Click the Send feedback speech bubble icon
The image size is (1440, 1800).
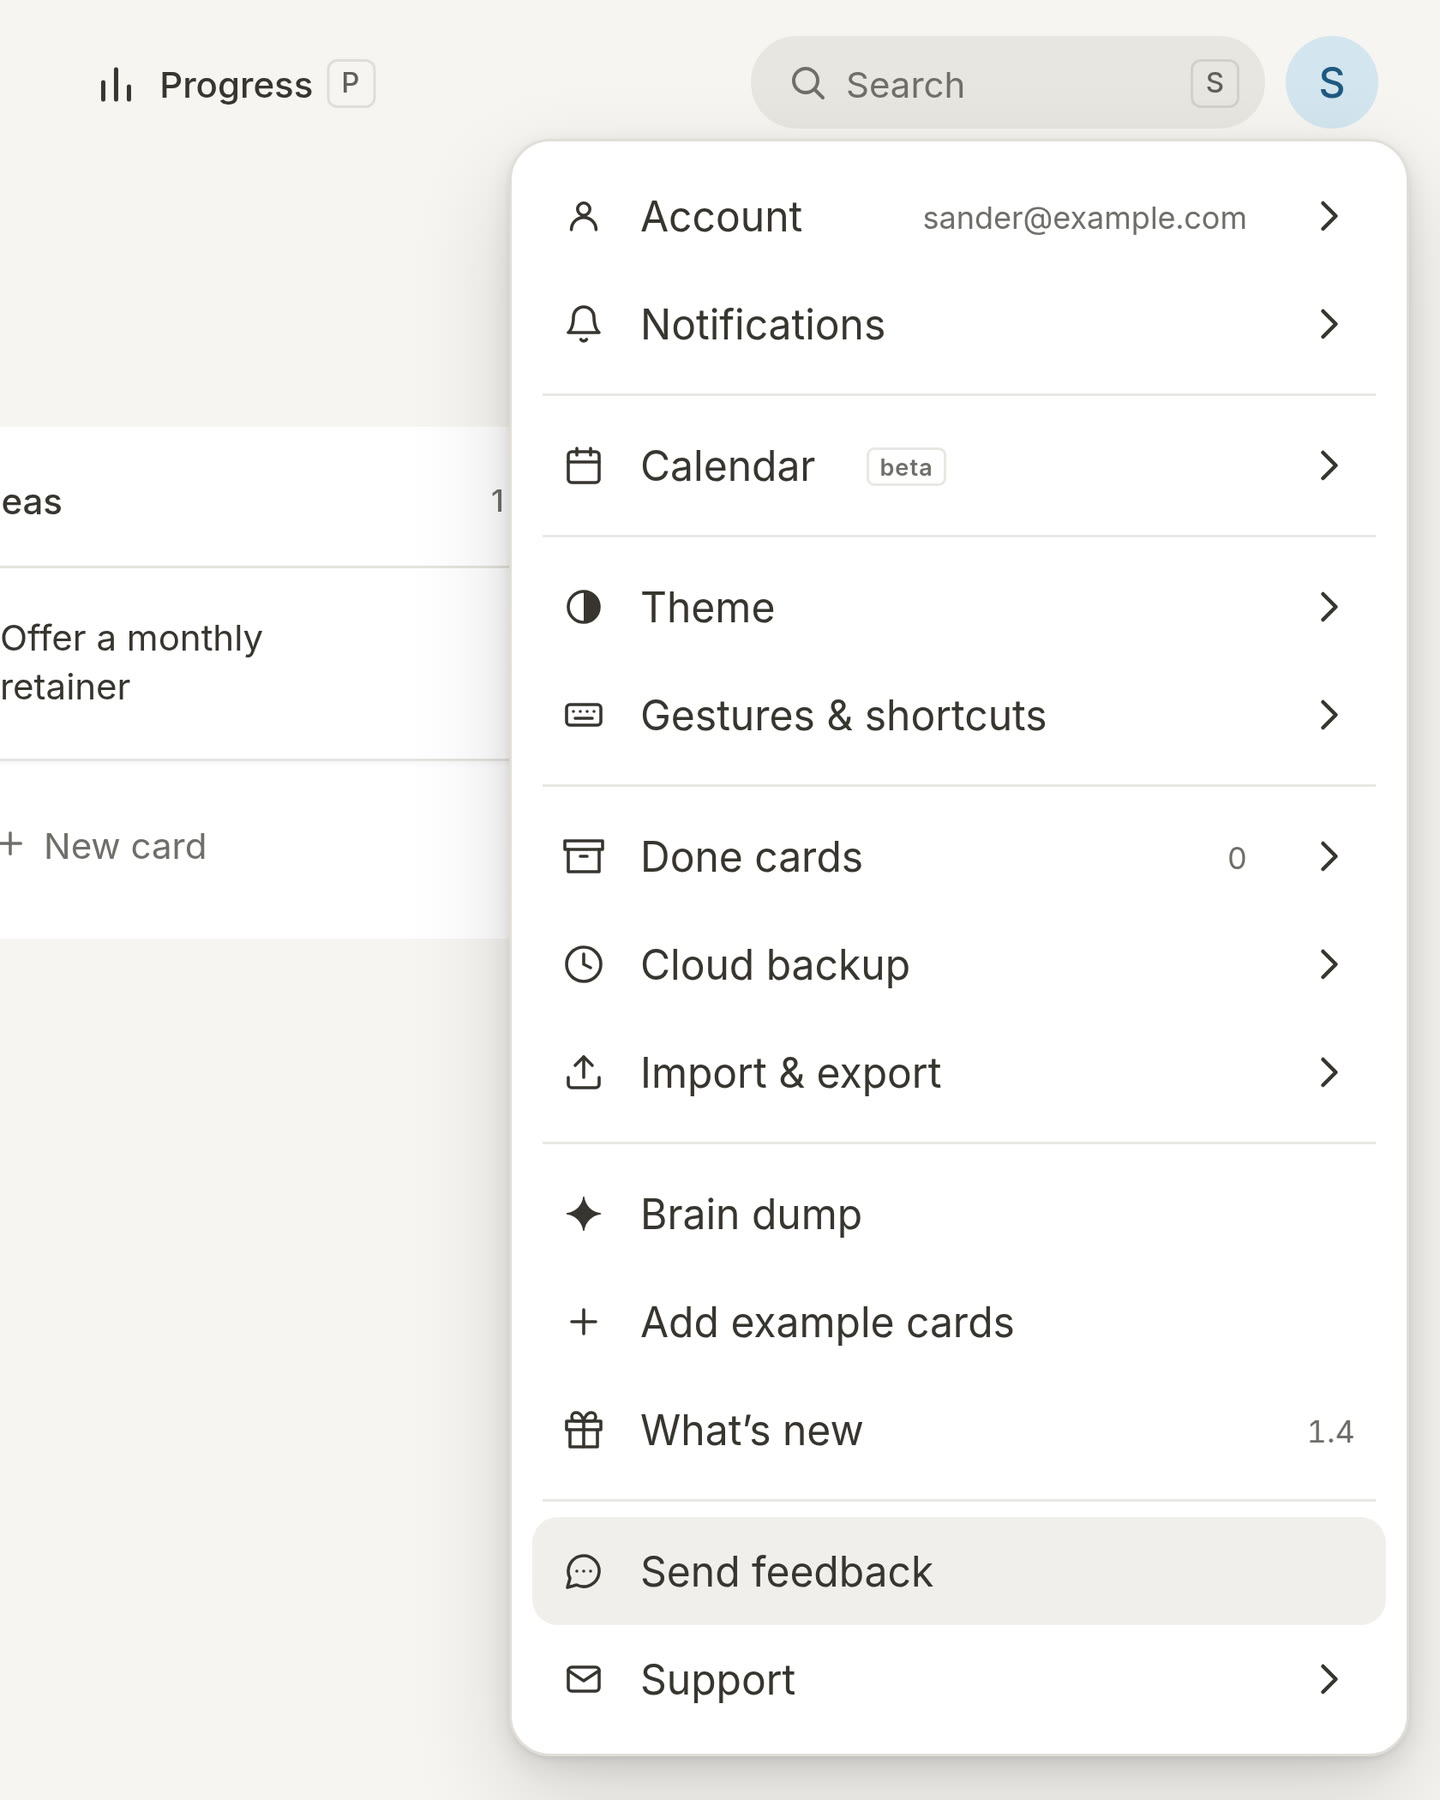coord(583,1572)
